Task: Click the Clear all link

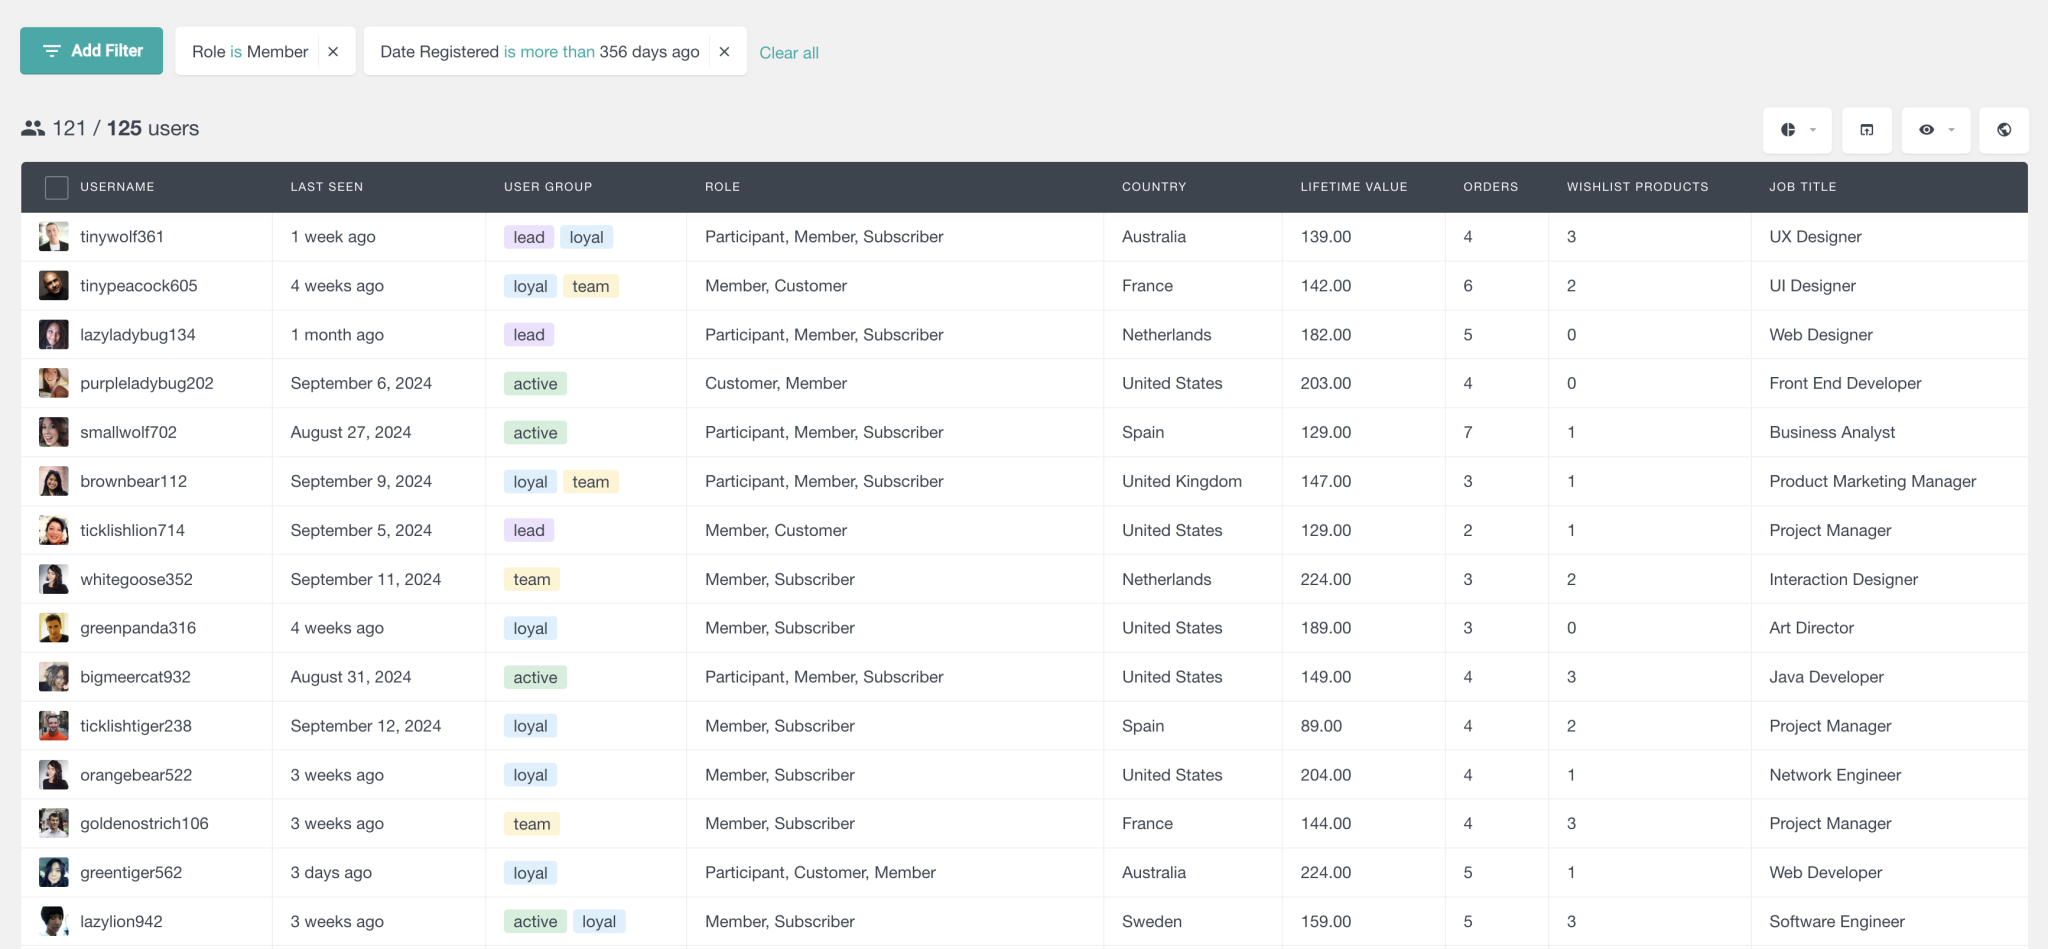Action: pos(789,53)
